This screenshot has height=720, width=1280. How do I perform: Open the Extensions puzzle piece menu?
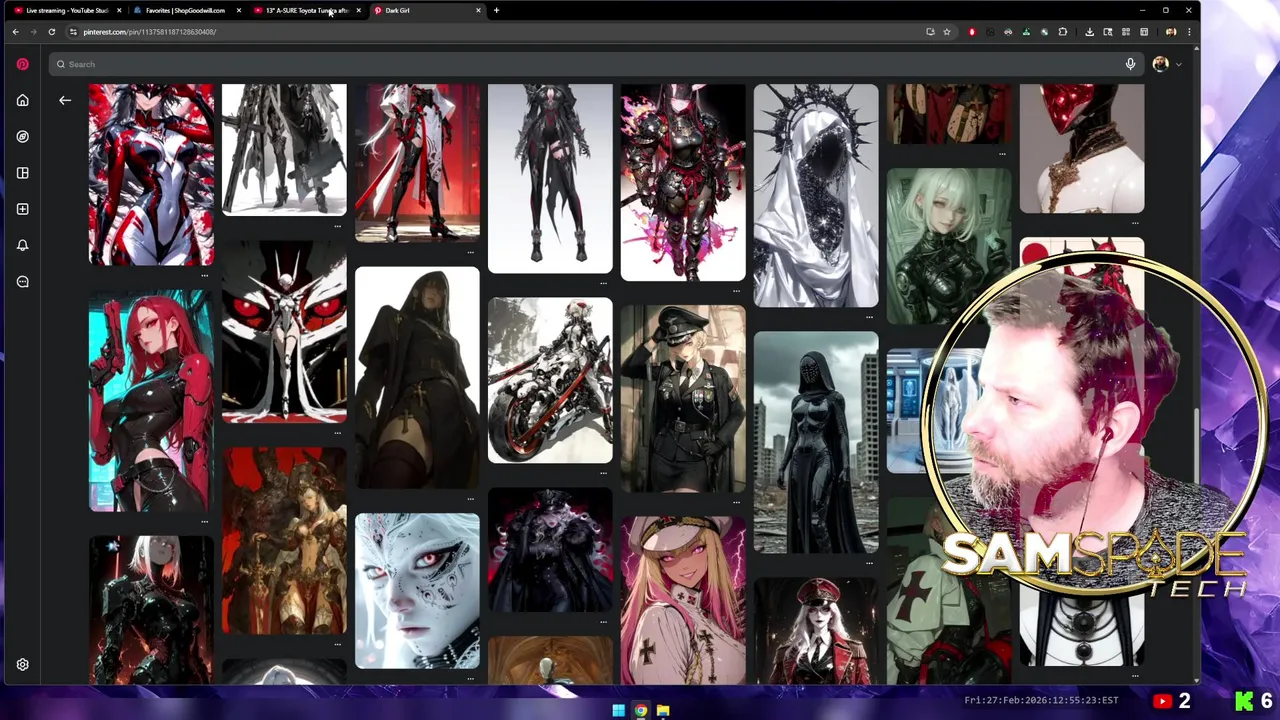coord(1062,32)
